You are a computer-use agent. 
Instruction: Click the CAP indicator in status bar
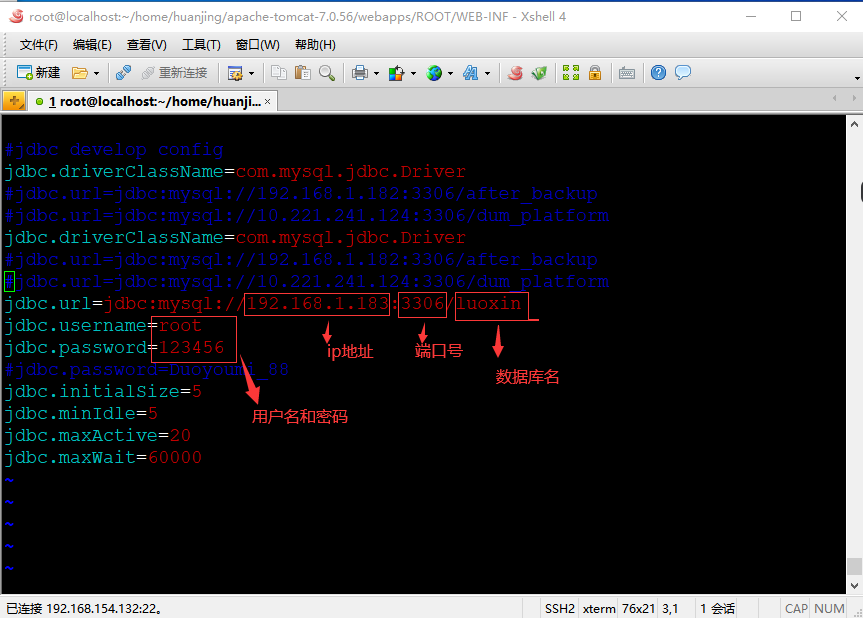796,609
